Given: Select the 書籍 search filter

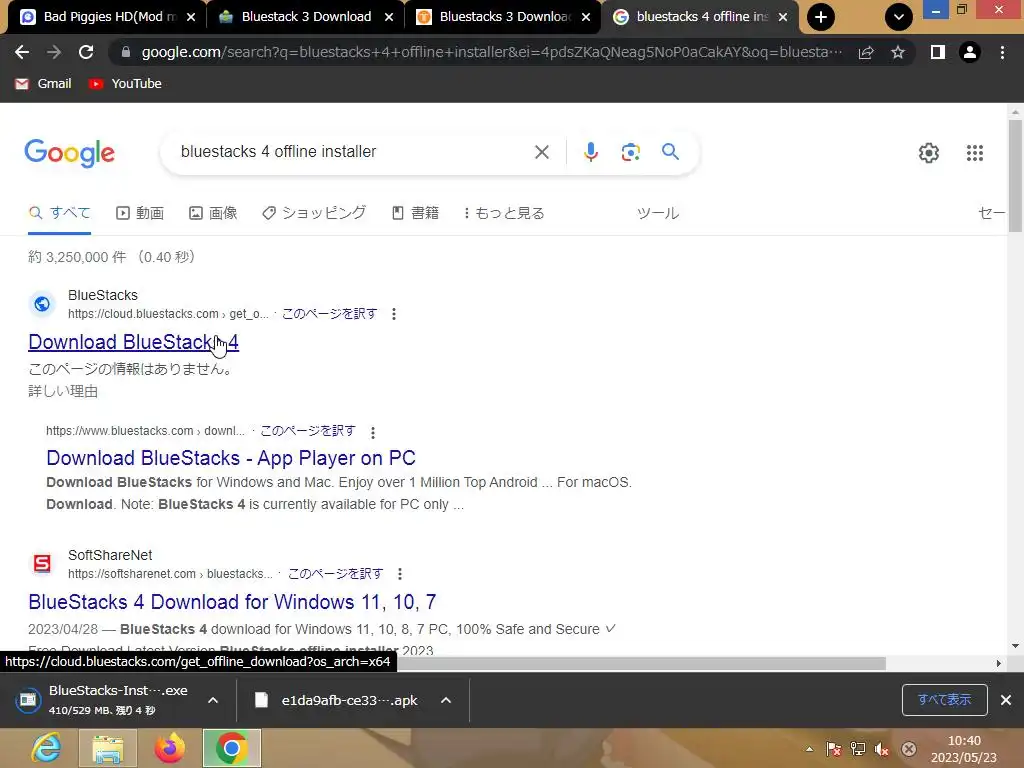Looking at the screenshot, I should 415,213.
